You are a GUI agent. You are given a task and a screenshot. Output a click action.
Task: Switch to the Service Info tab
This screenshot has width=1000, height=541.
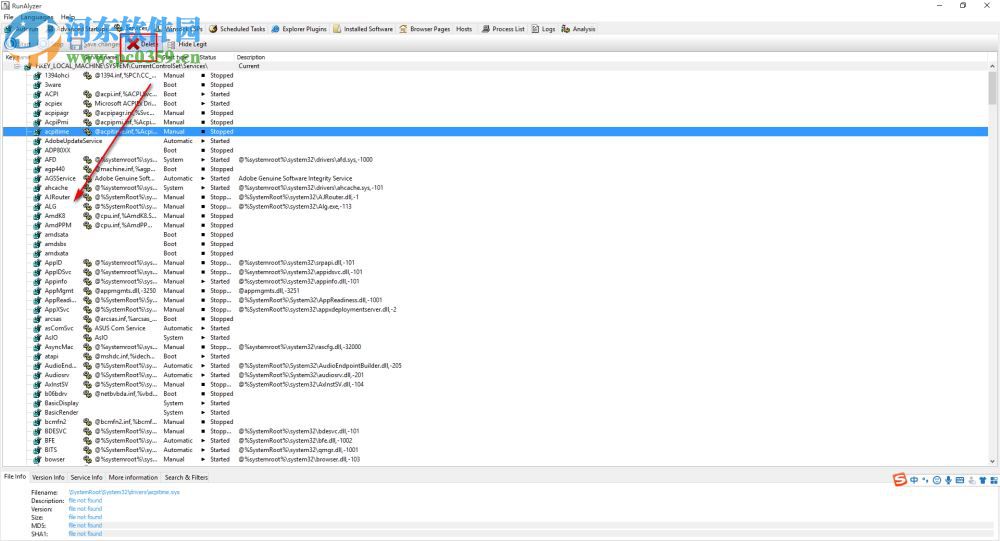pyautogui.click(x=86, y=477)
